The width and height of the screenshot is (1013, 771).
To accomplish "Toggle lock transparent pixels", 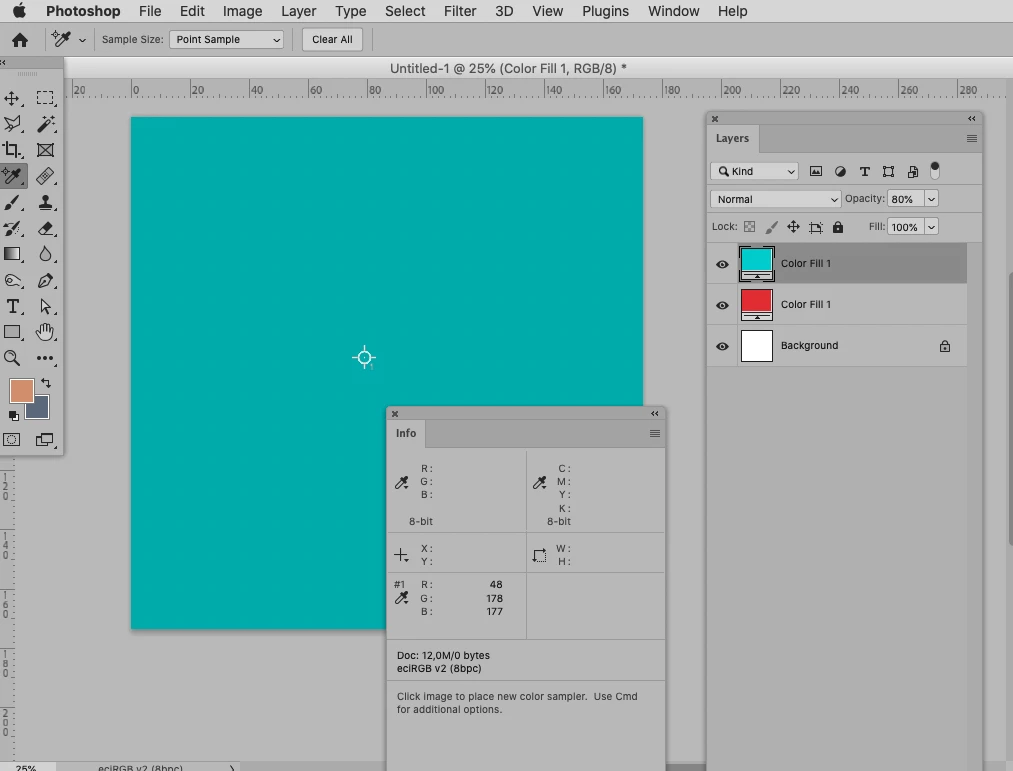I will 749,227.
